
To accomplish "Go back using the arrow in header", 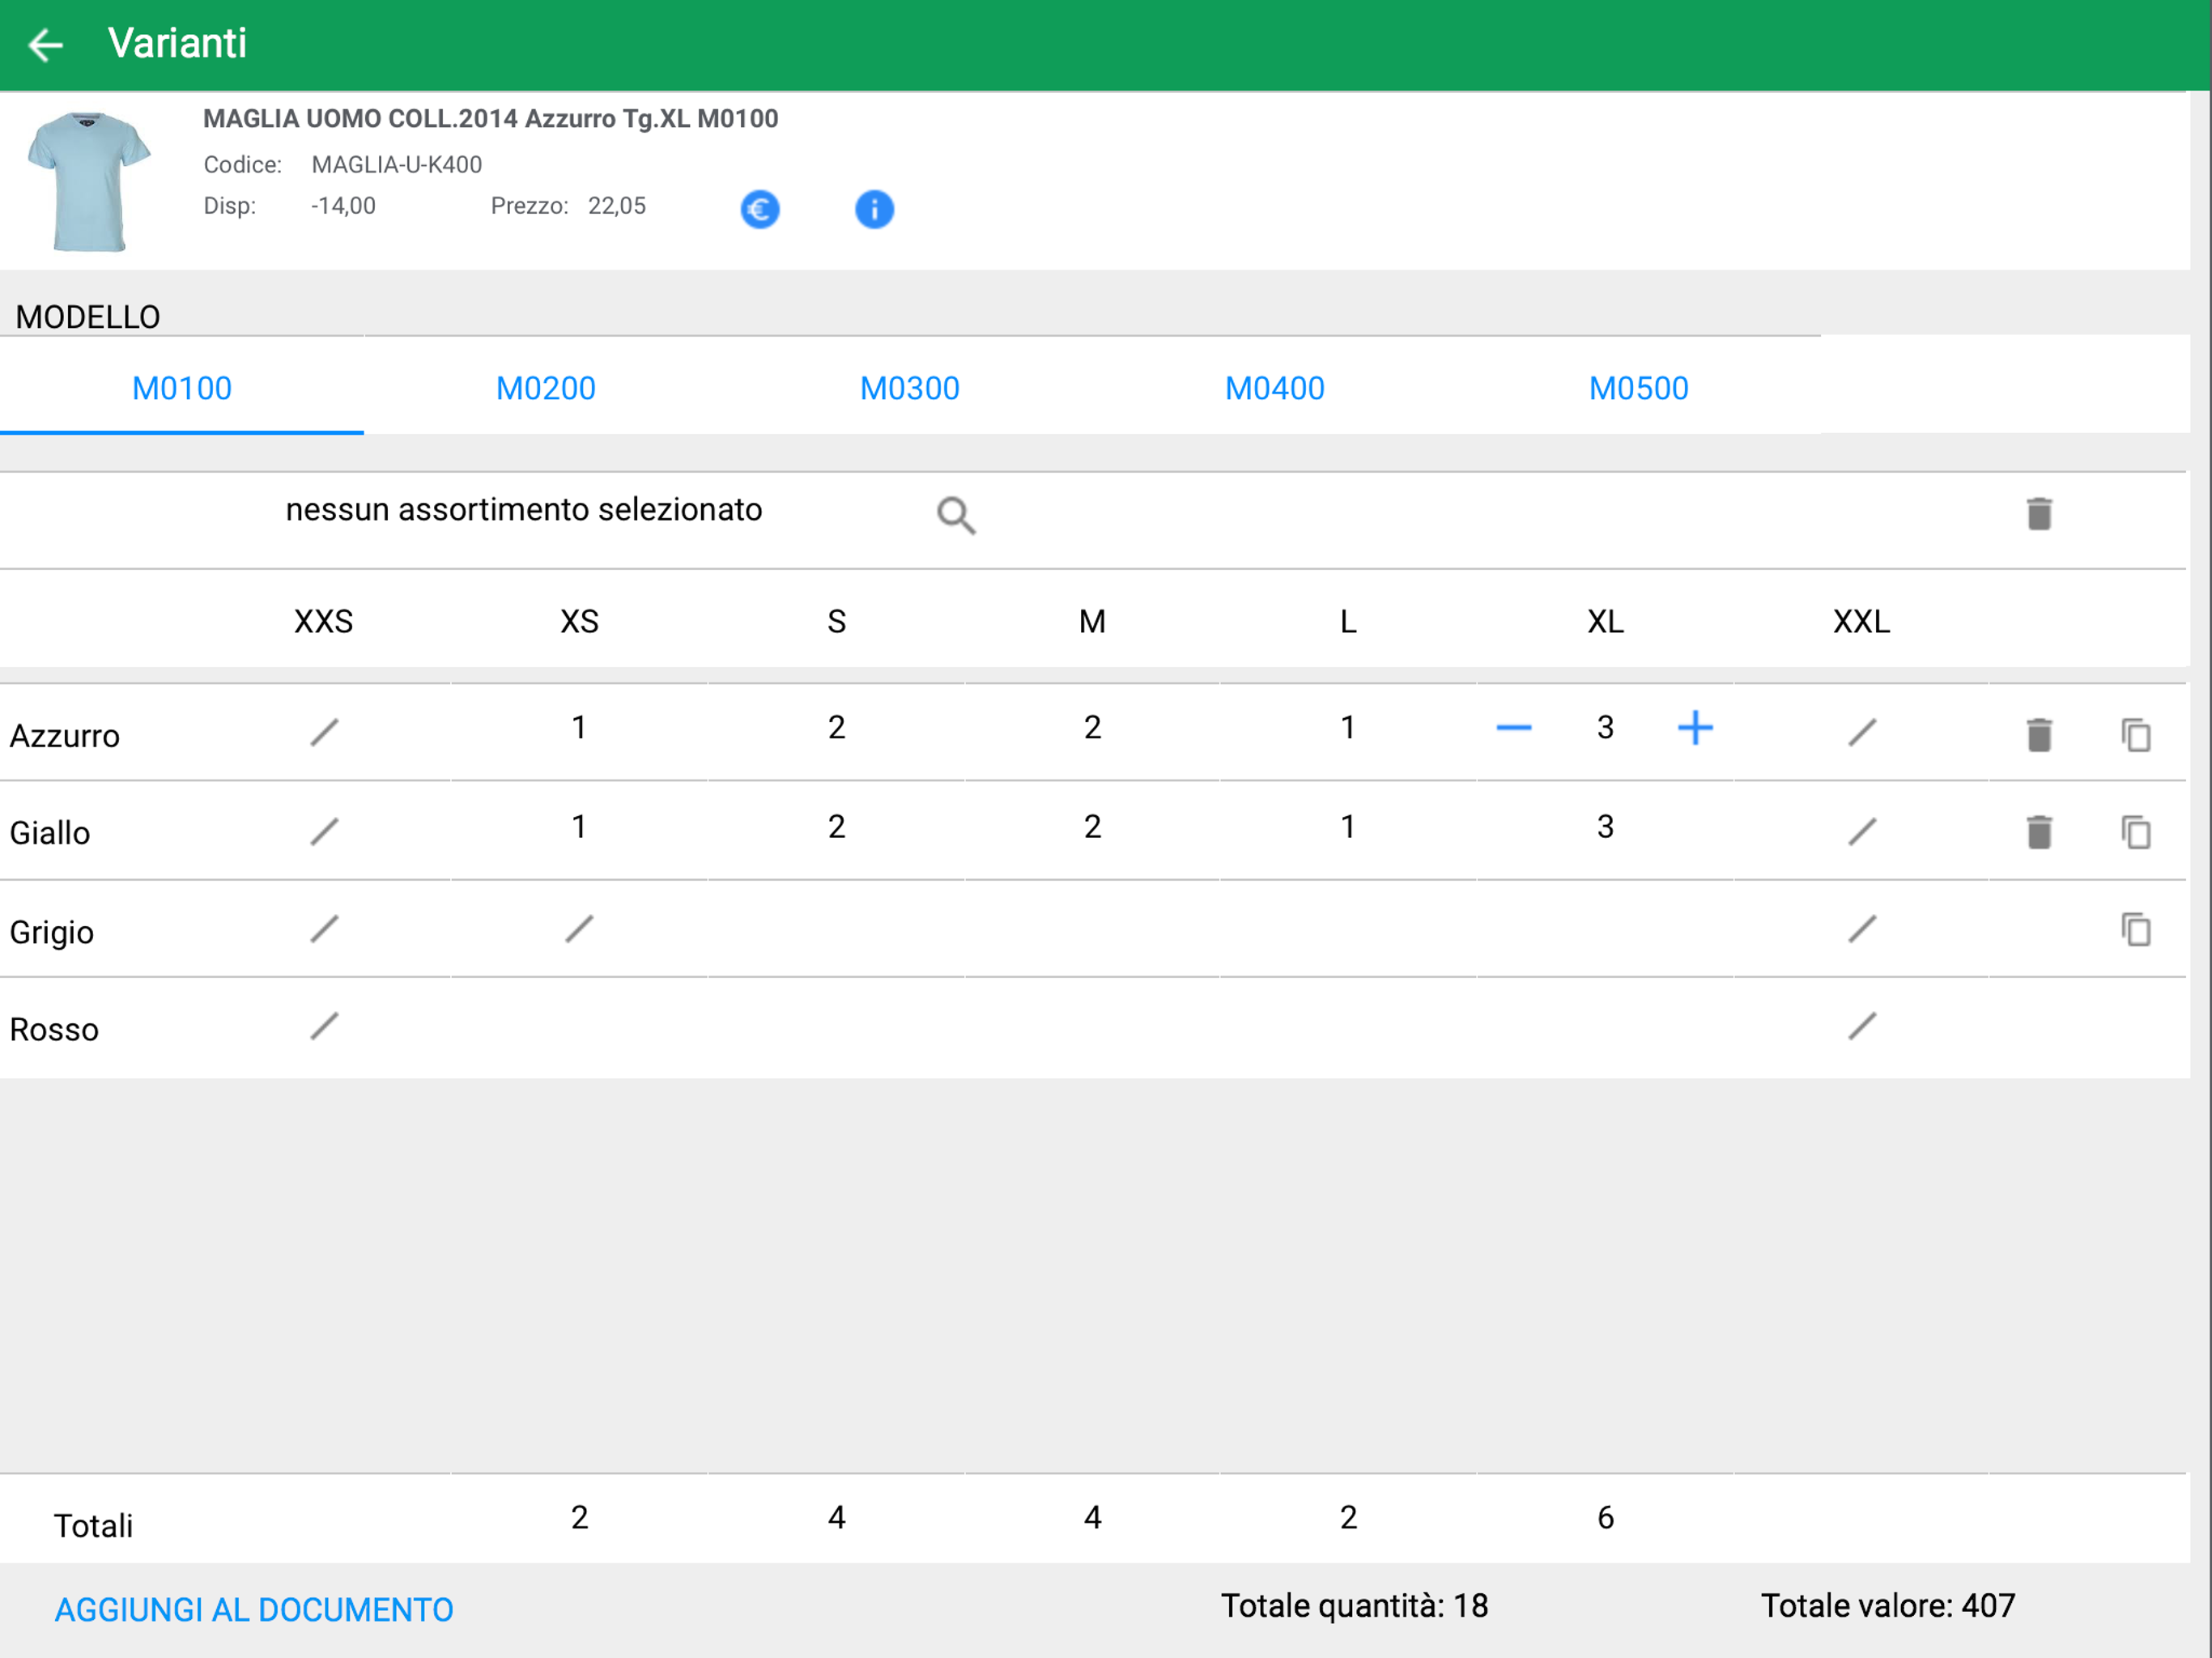I will (46, 45).
